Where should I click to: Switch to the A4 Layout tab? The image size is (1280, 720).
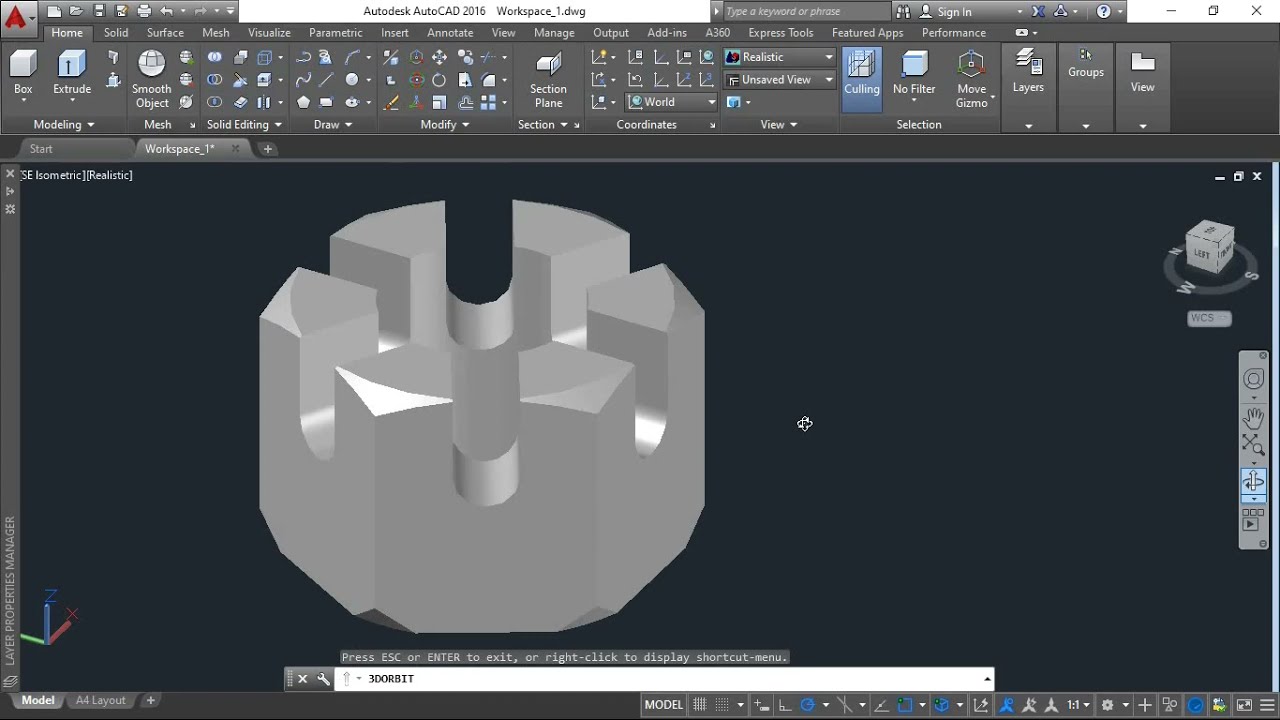(101, 701)
